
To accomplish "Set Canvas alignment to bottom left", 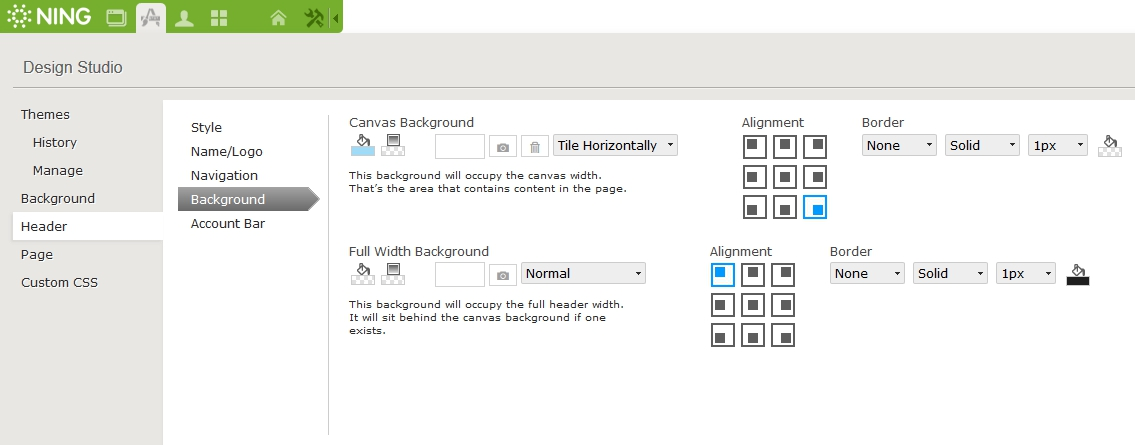I will 754,207.
